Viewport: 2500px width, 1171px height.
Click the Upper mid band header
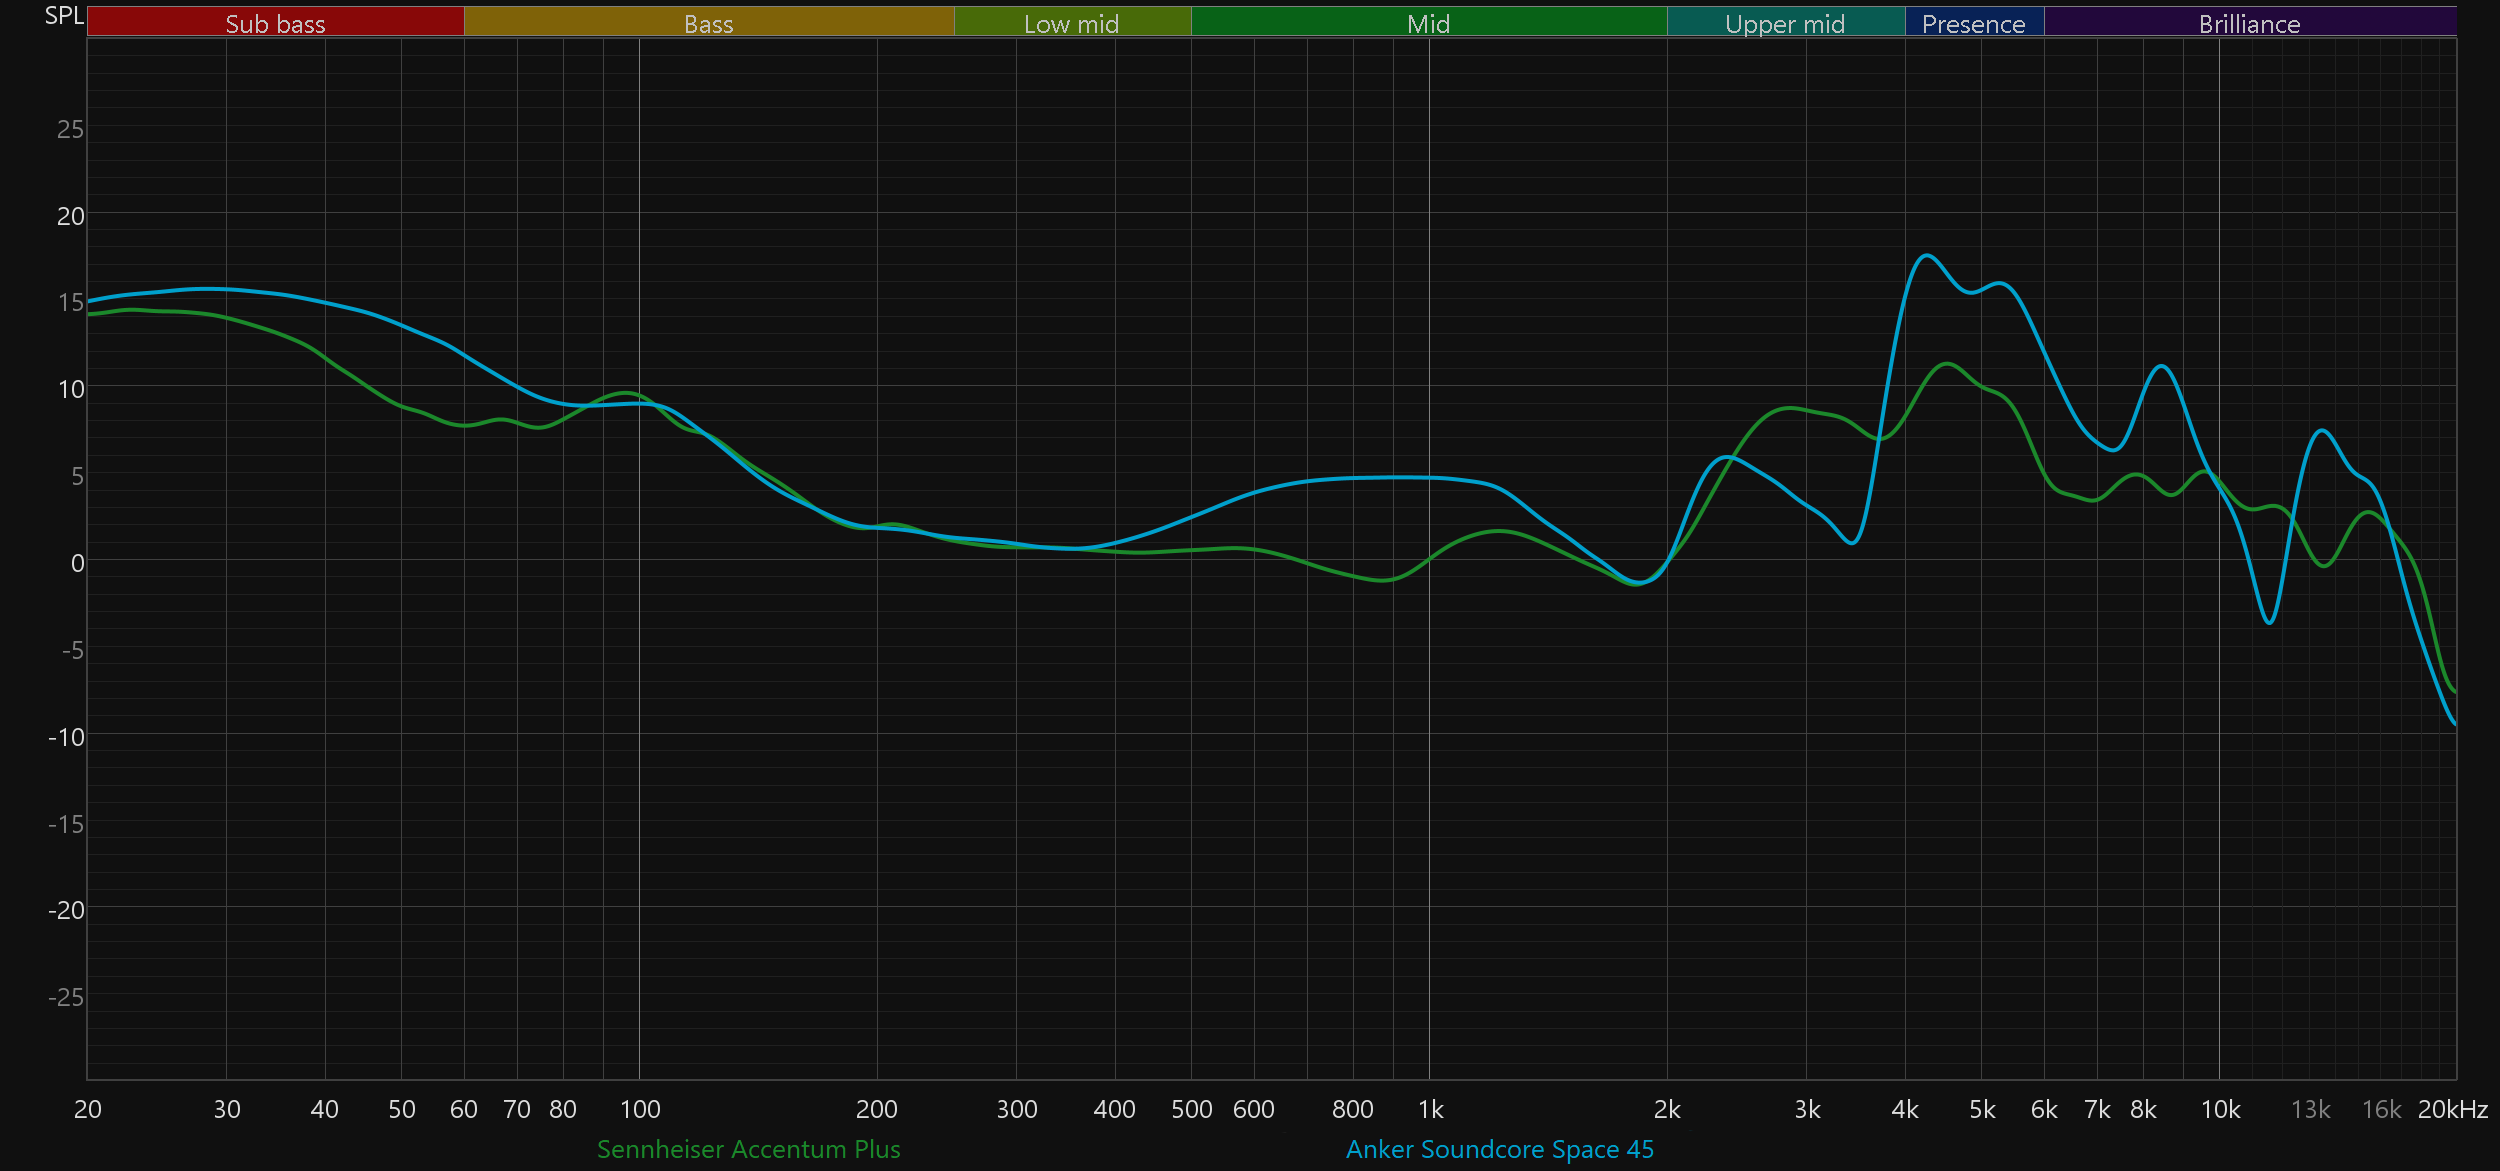(1785, 23)
